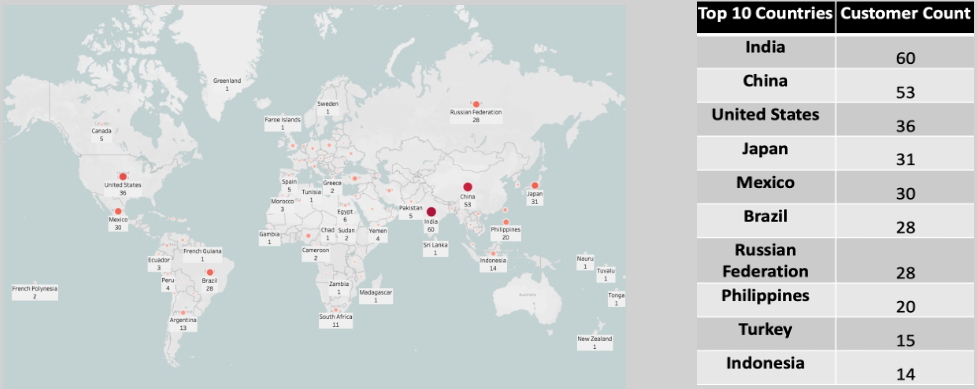Select the Russian Federation map marker
The image size is (977, 389).
476,104
